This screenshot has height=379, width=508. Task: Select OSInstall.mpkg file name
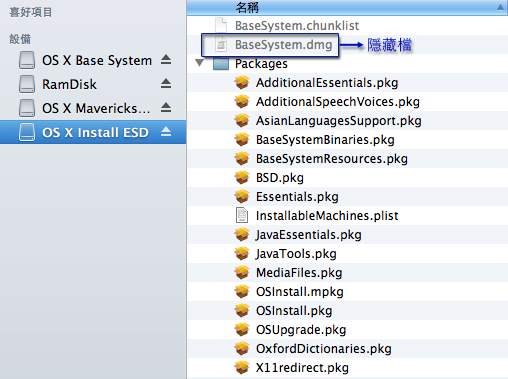[x=300, y=292]
